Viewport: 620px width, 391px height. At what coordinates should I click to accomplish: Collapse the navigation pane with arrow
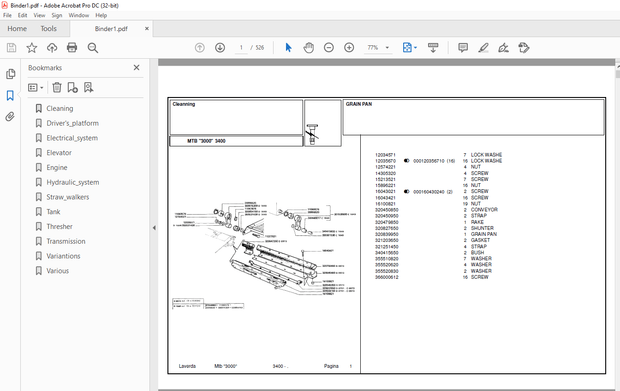tap(154, 228)
